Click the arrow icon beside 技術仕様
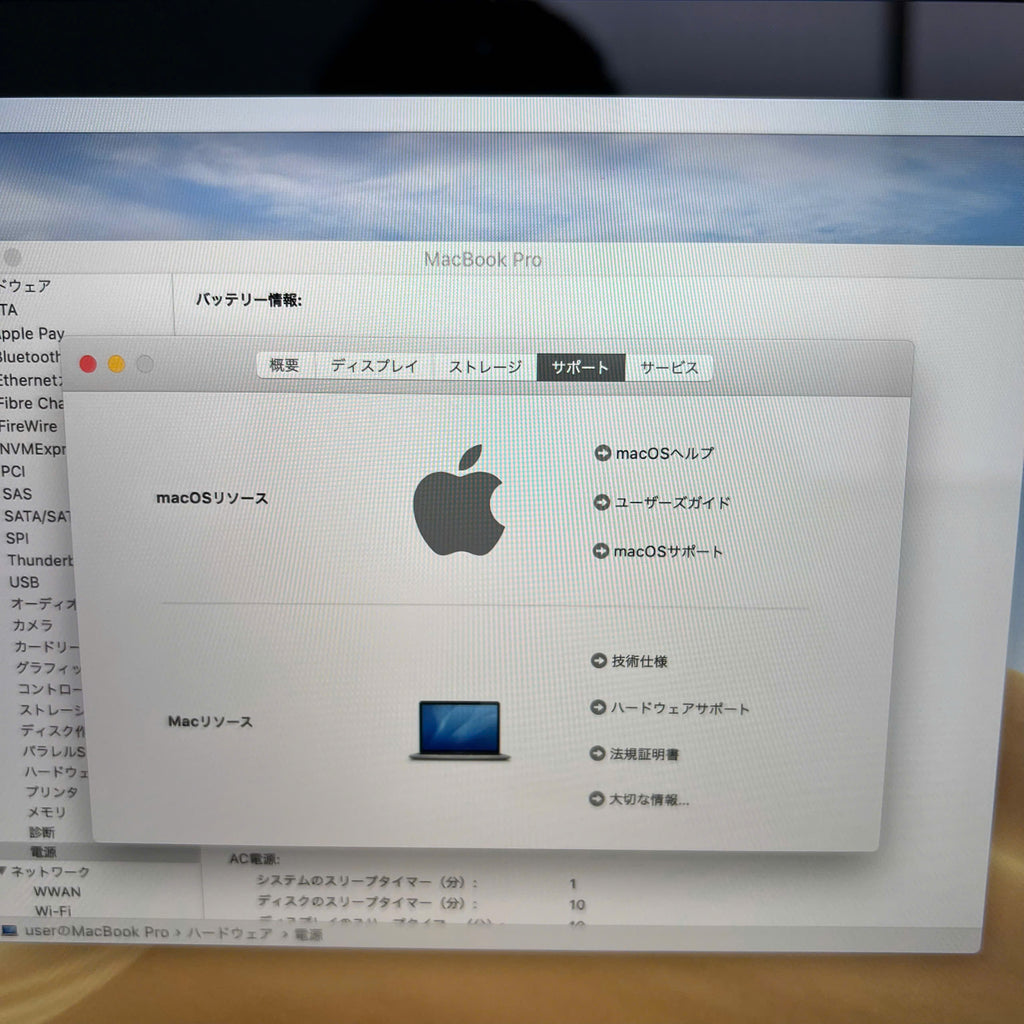 tap(599, 661)
